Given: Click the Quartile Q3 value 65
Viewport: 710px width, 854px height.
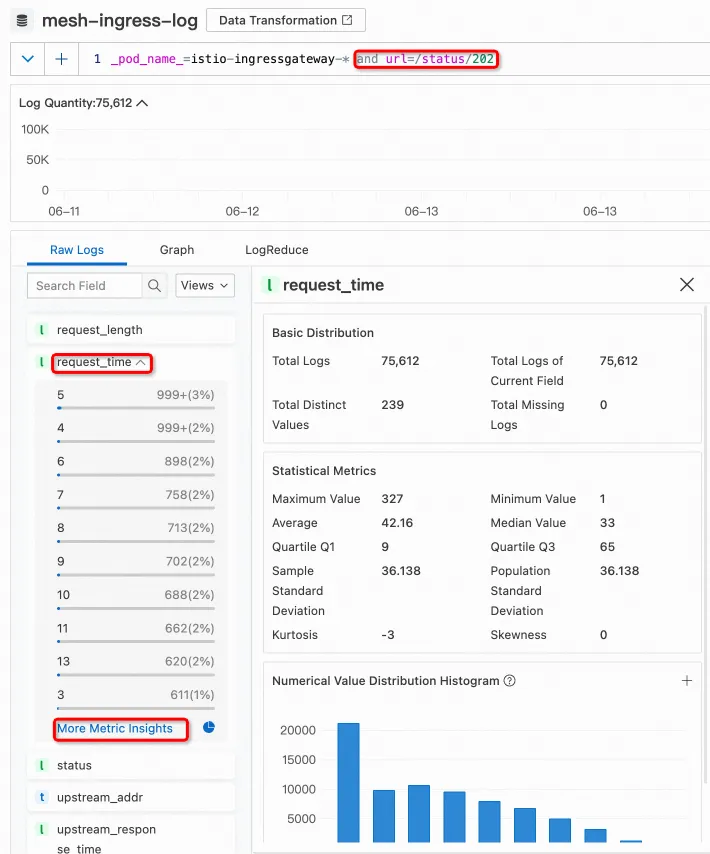Looking at the screenshot, I should point(607,547).
